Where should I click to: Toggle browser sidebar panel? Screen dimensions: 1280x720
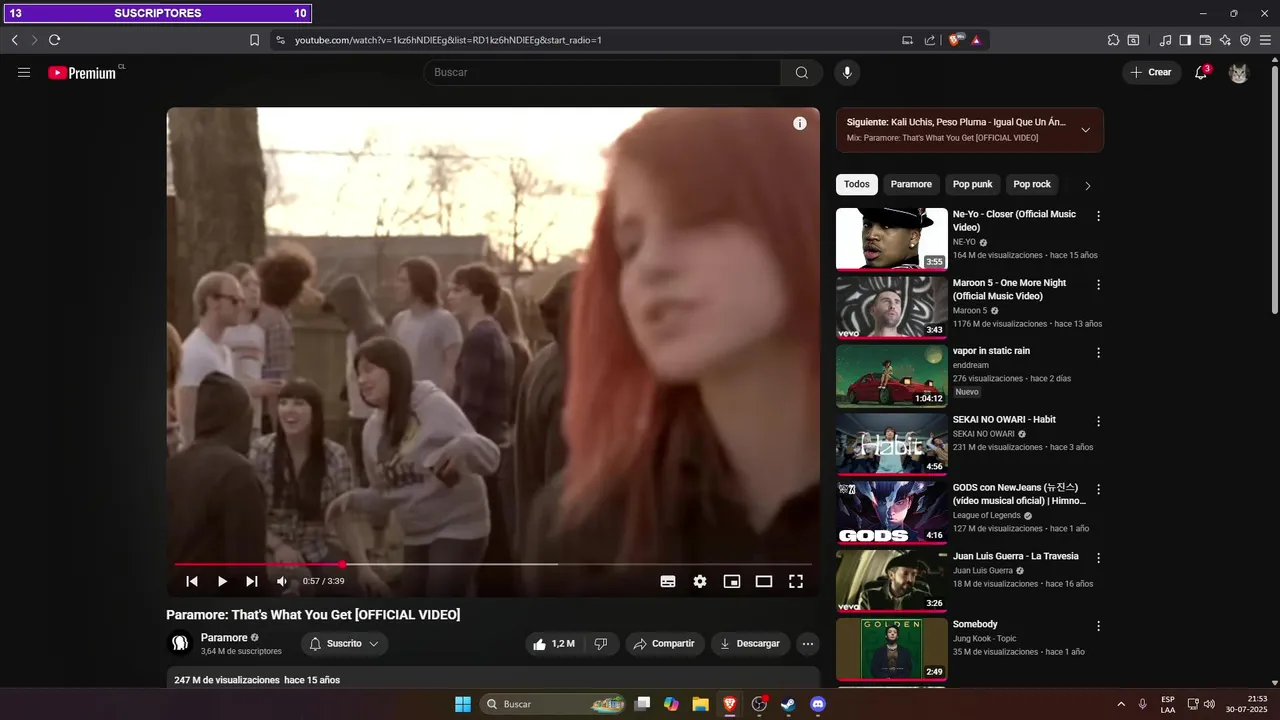point(1185,40)
